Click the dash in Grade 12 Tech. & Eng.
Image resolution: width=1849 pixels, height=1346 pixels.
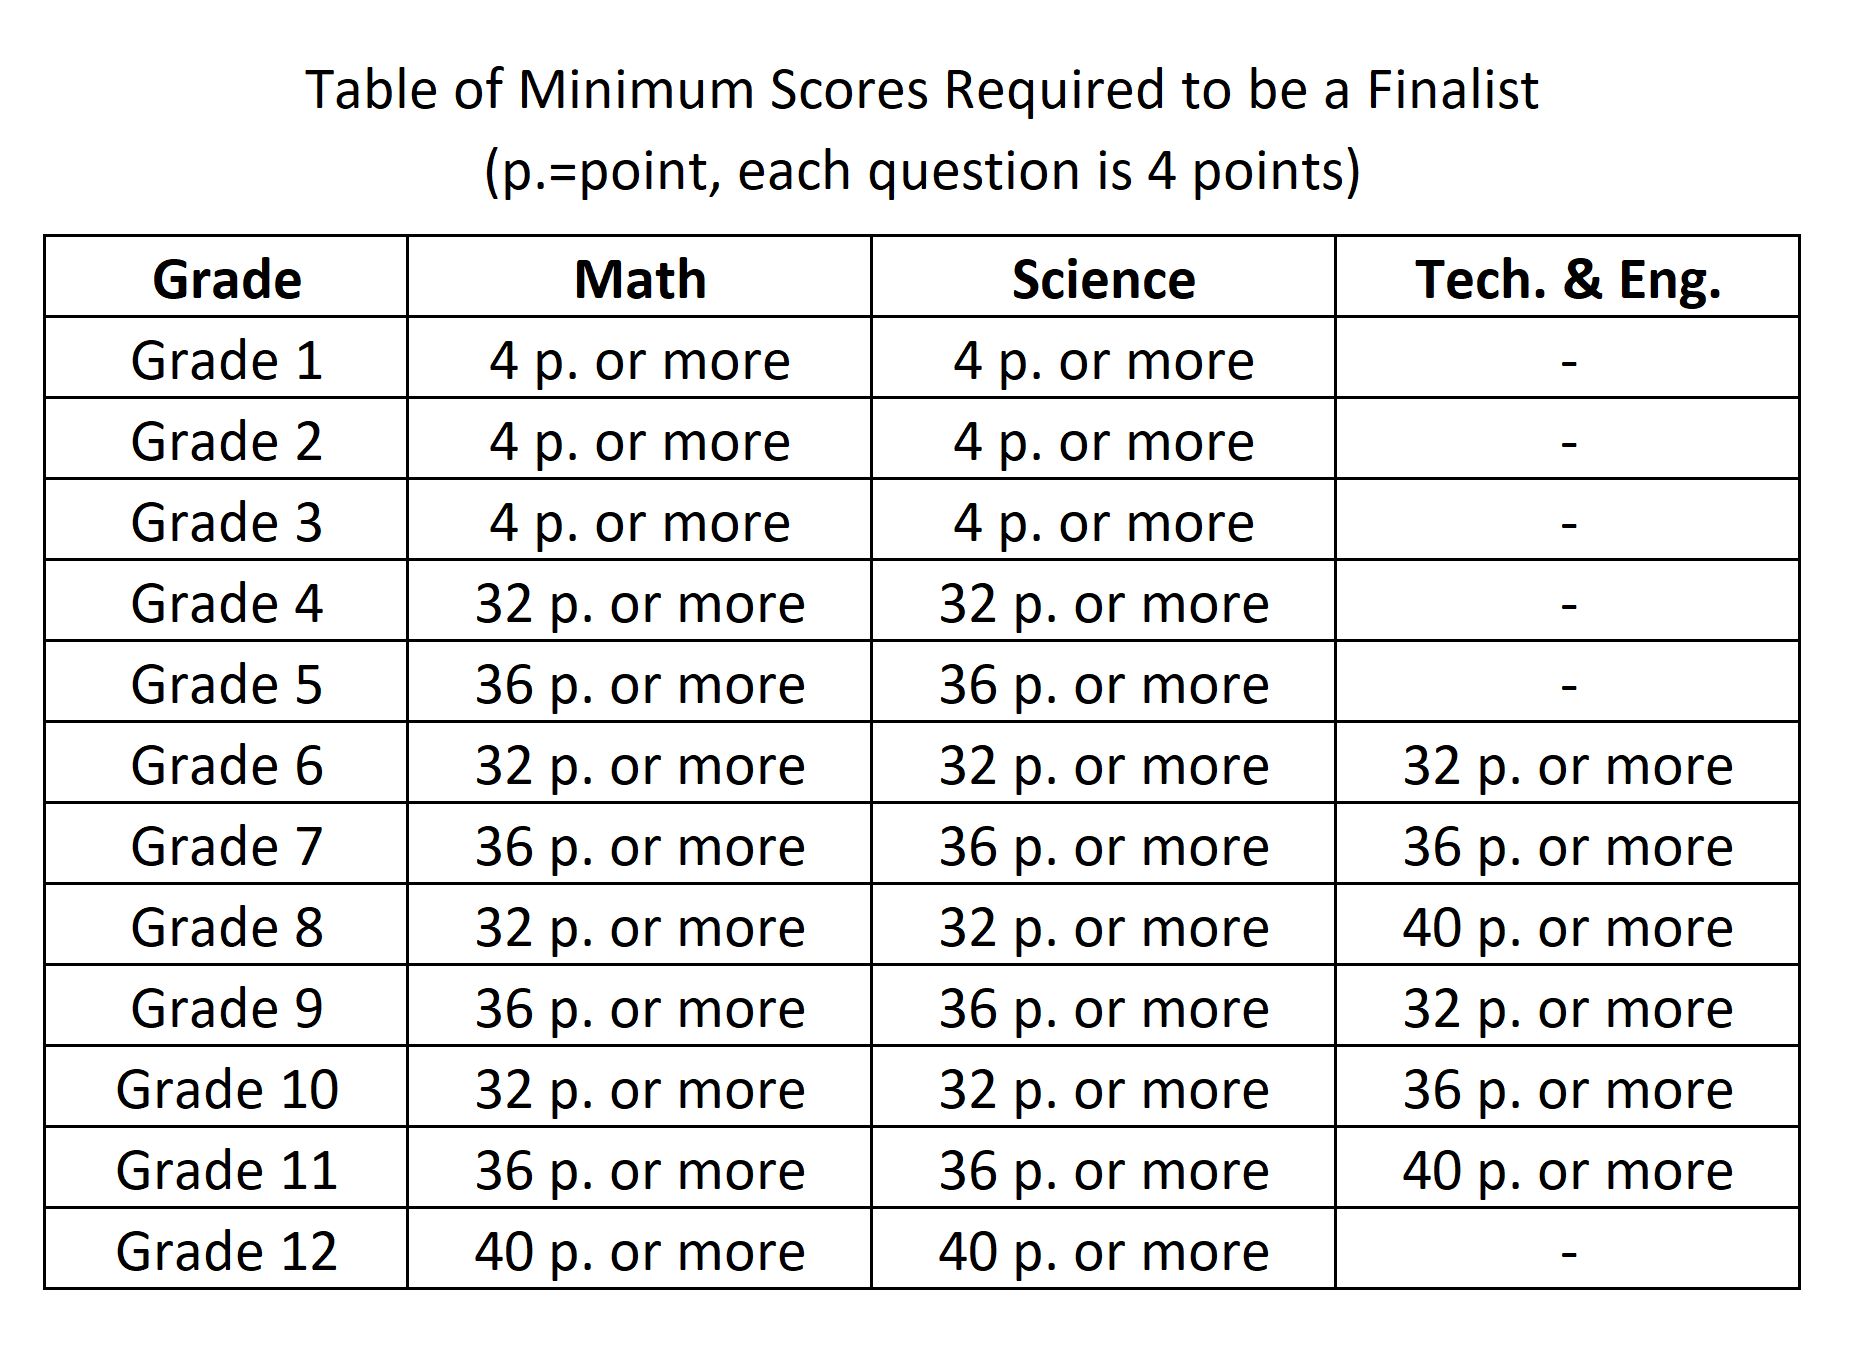click(1568, 1252)
